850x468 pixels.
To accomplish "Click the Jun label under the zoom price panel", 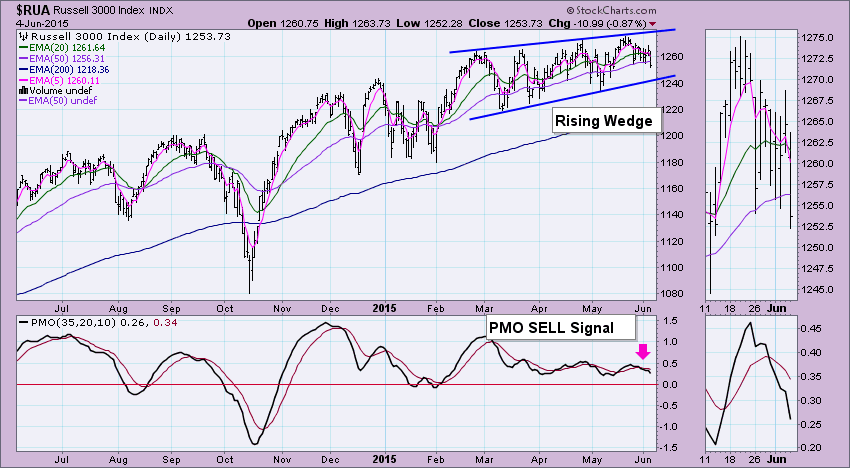I will [778, 309].
